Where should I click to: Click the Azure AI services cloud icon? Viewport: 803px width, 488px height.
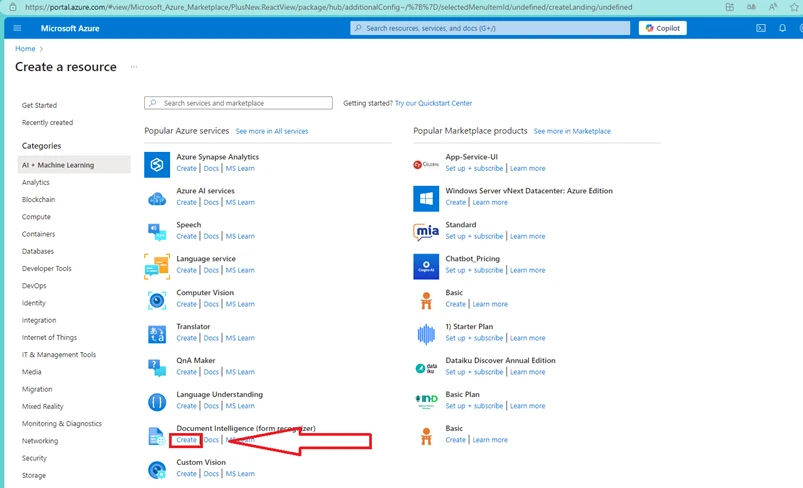[x=157, y=199]
